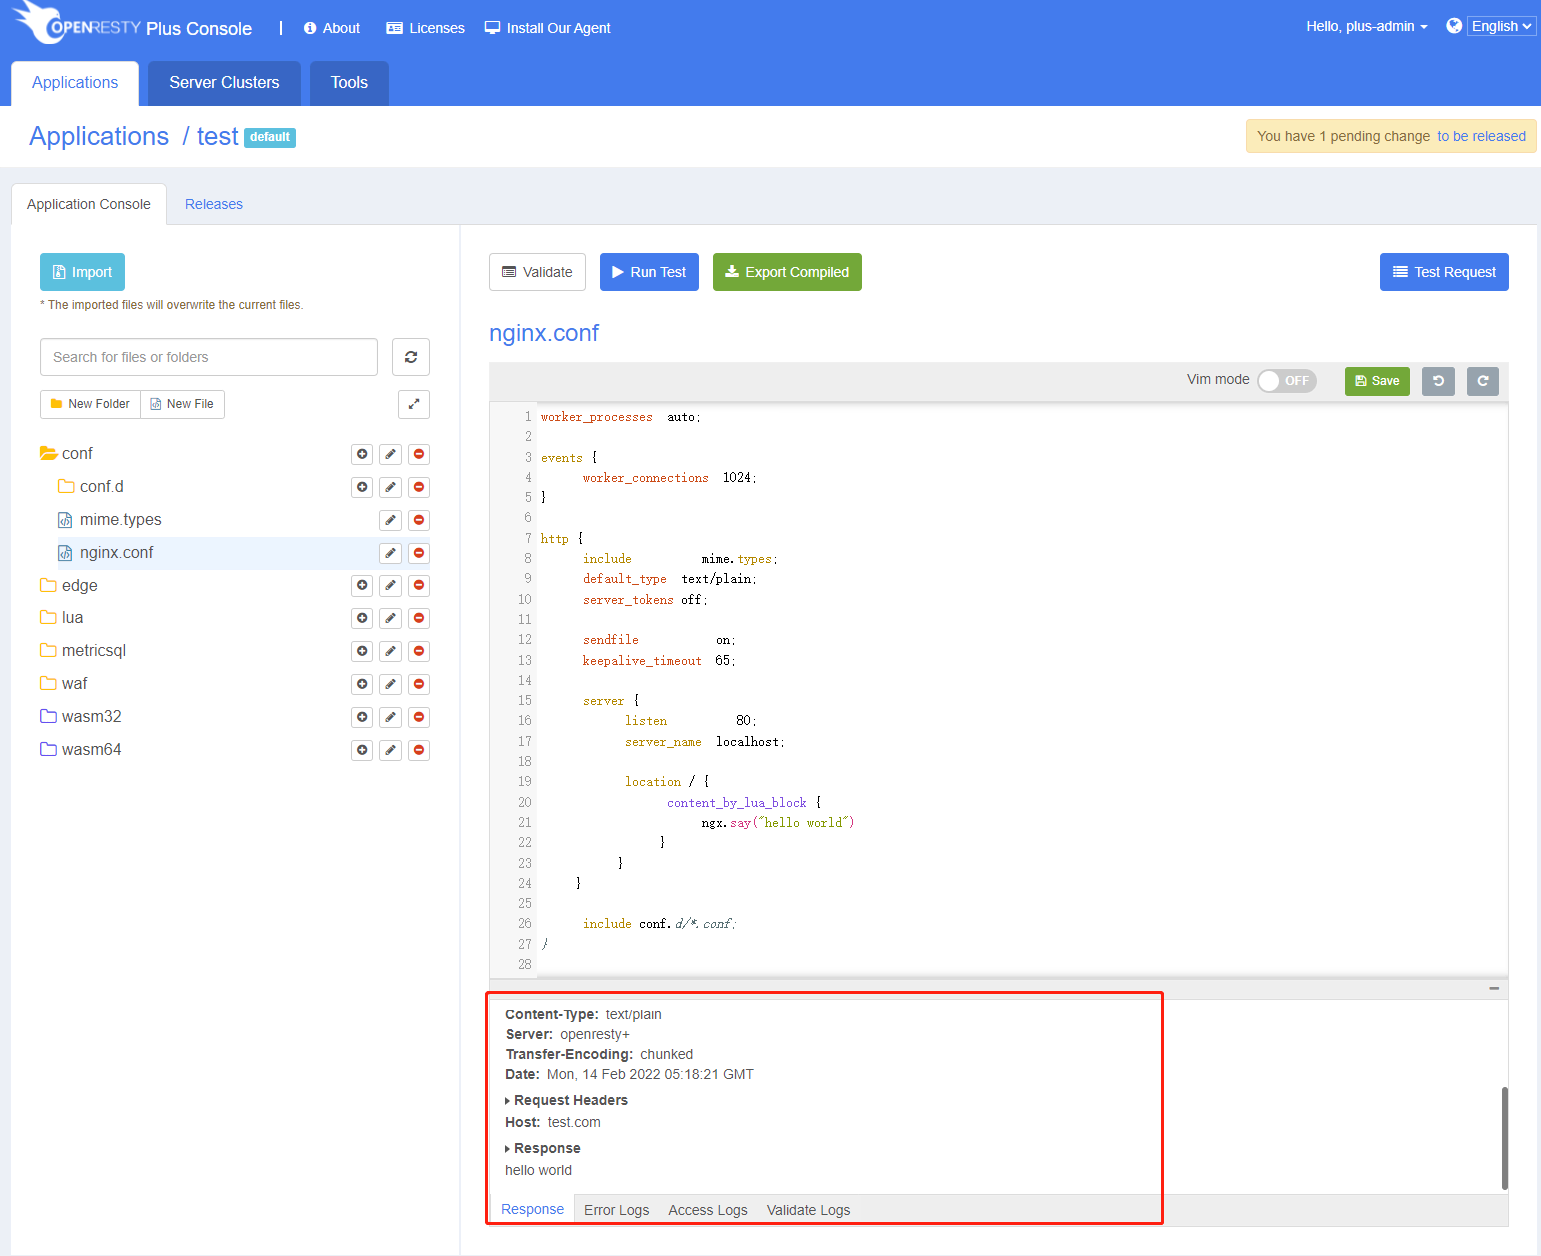Screen dimensions: 1541x1256
Task: Select the Response output tab
Action: tap(532, 1209)
